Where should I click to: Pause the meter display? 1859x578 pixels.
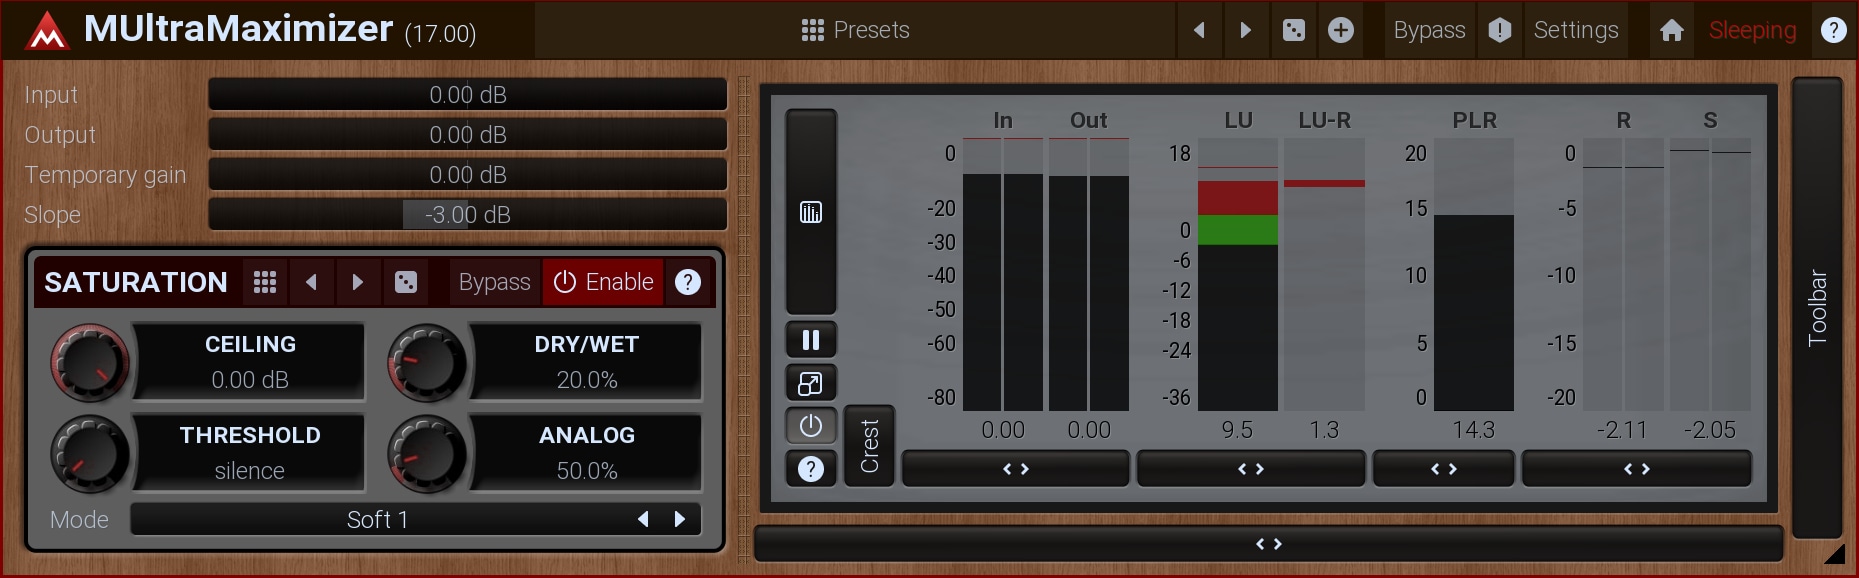[x=811, y=340]
